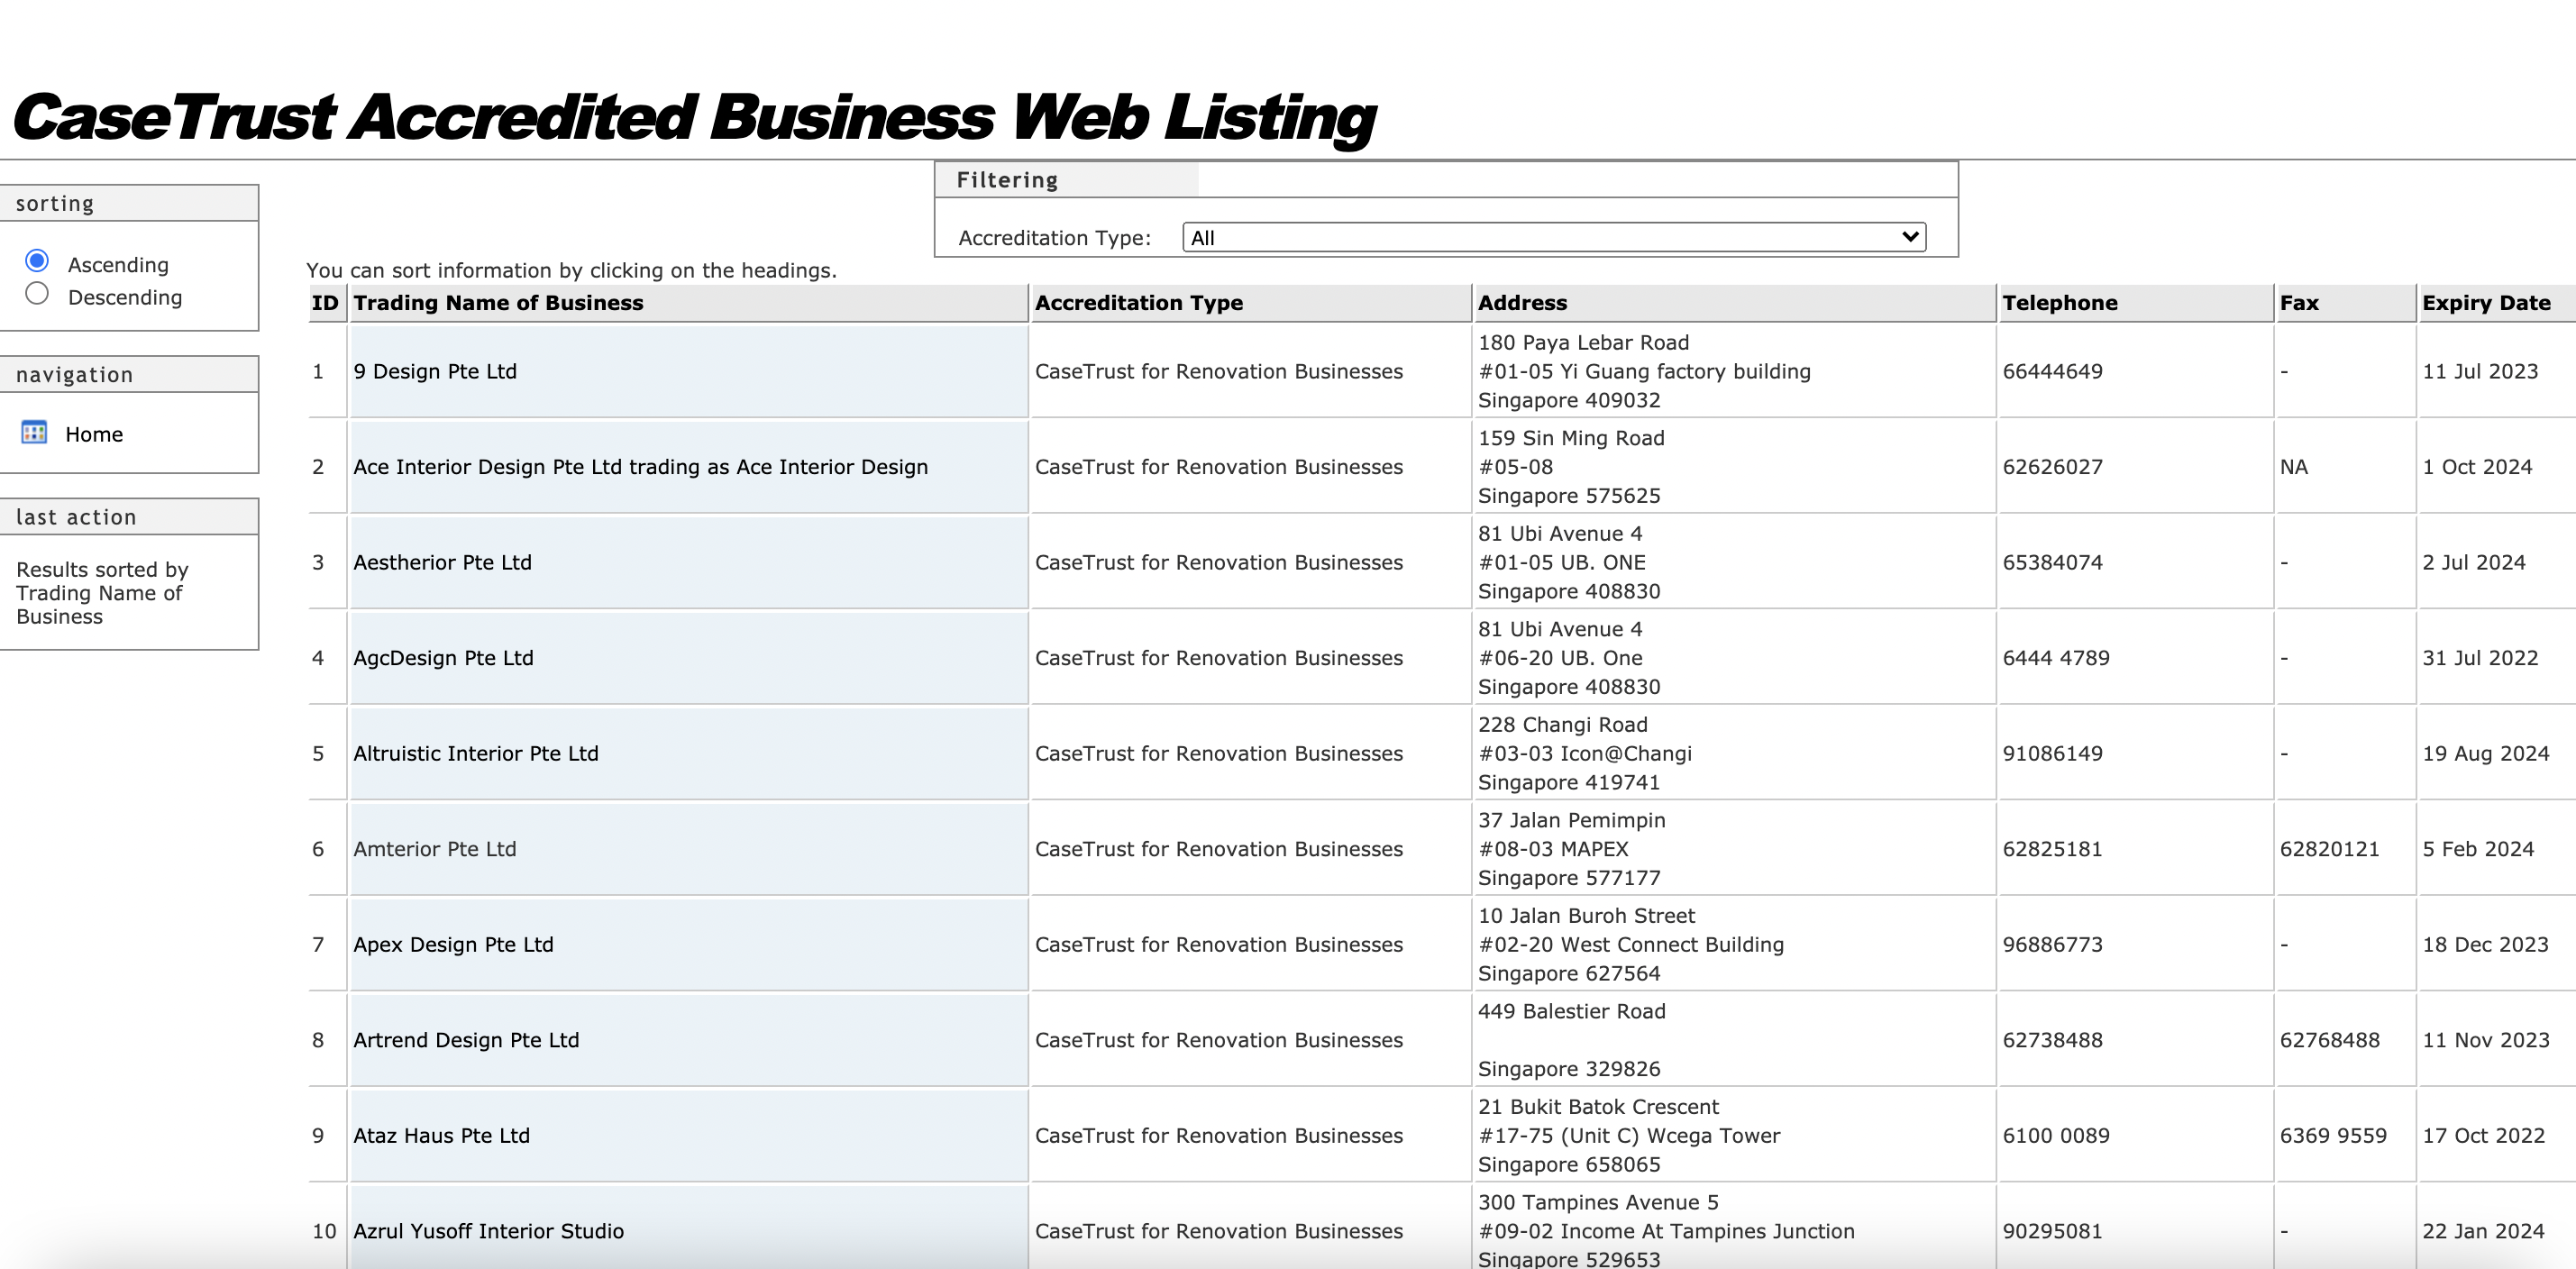This screenshot has height=1269, width=2576.
Task: Open the Accreditation Type dropdown
Action: [1553, 237]
